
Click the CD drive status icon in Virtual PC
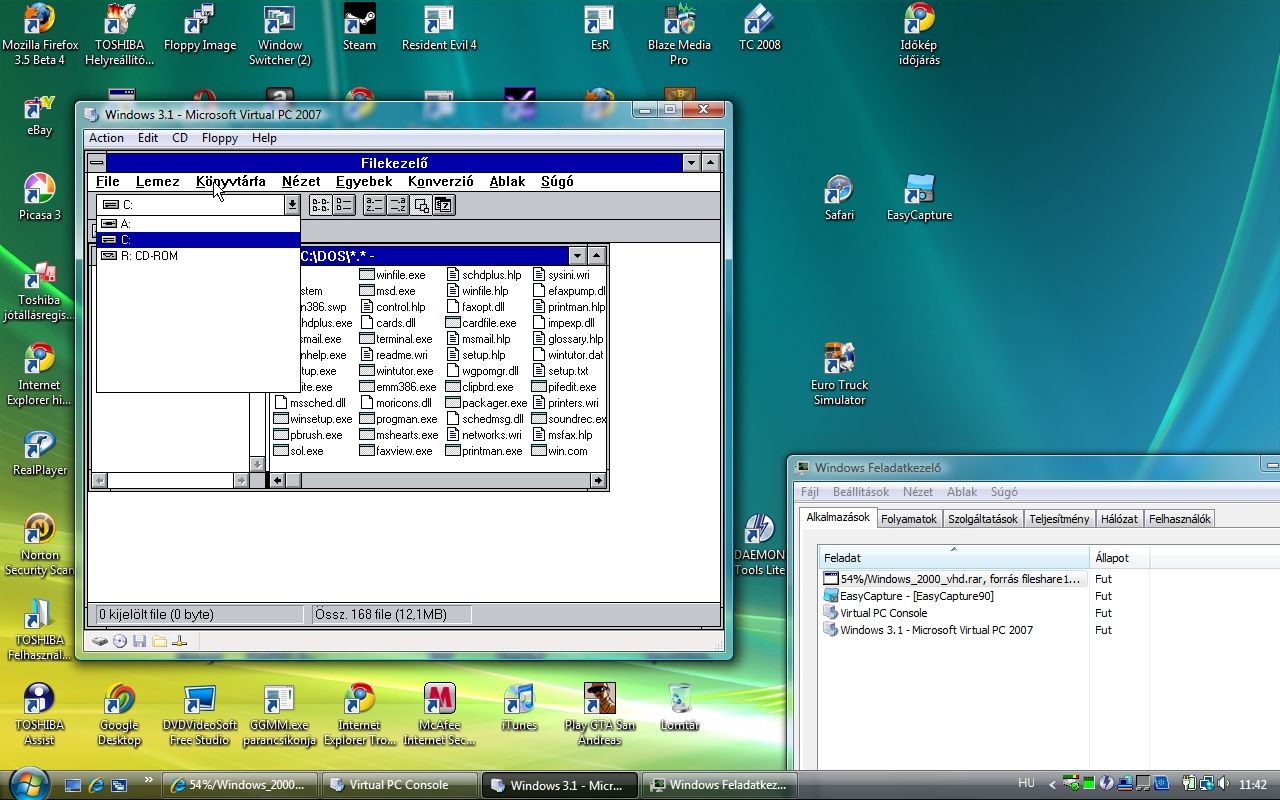[x=120, y=641]
